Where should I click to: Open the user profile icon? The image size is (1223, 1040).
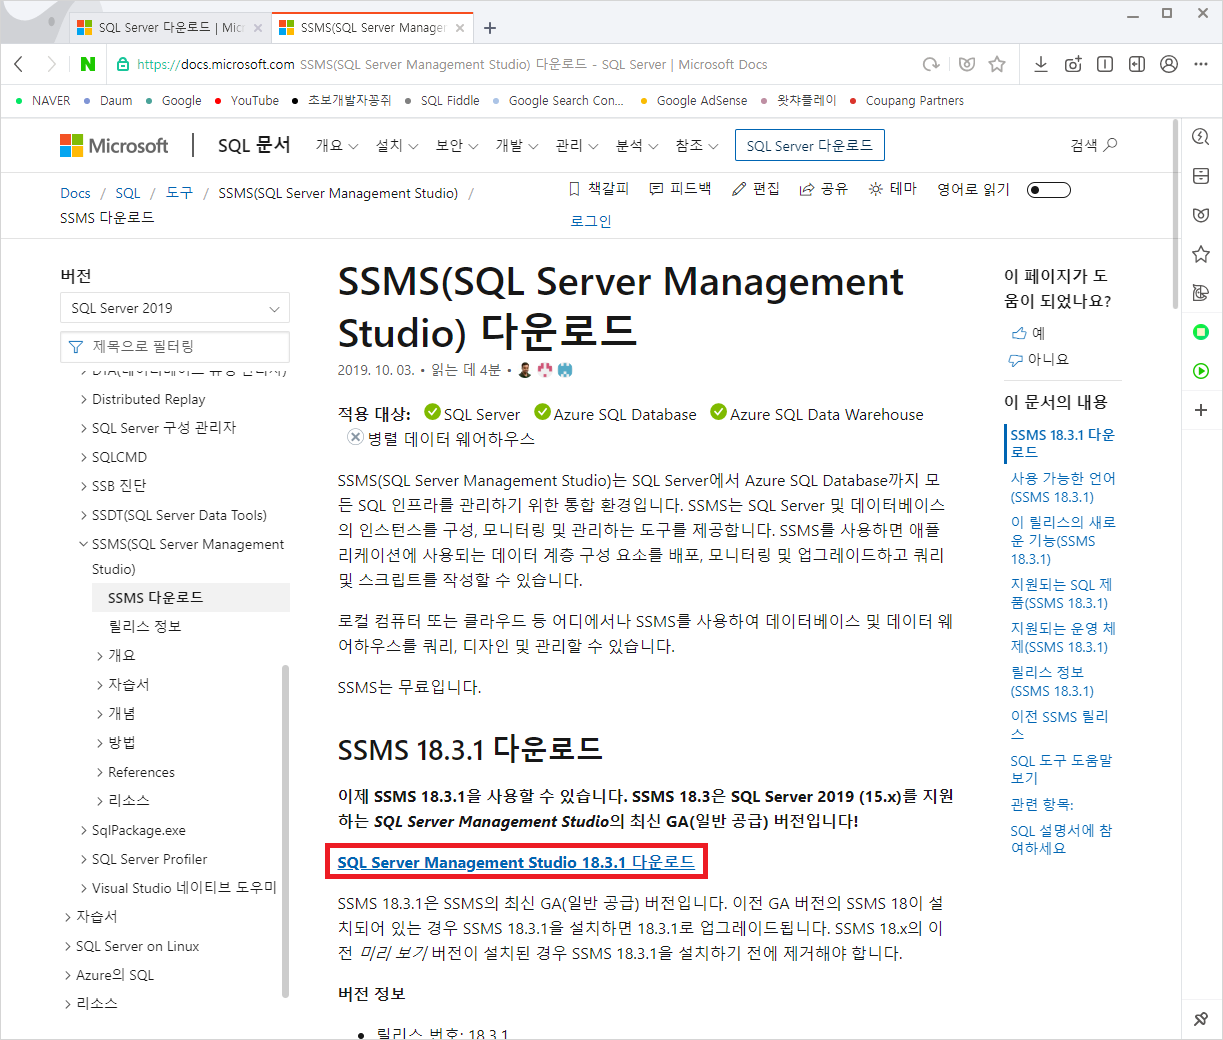coord(1169,64)
